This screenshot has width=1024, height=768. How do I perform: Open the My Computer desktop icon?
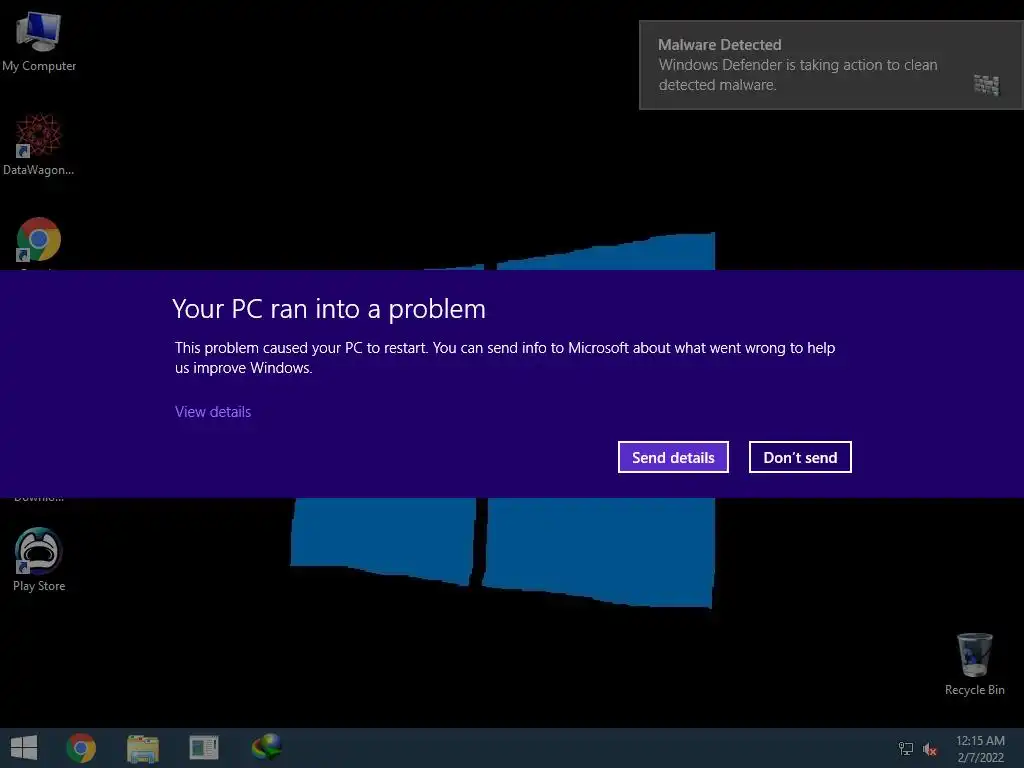click(x=39, y=41)
